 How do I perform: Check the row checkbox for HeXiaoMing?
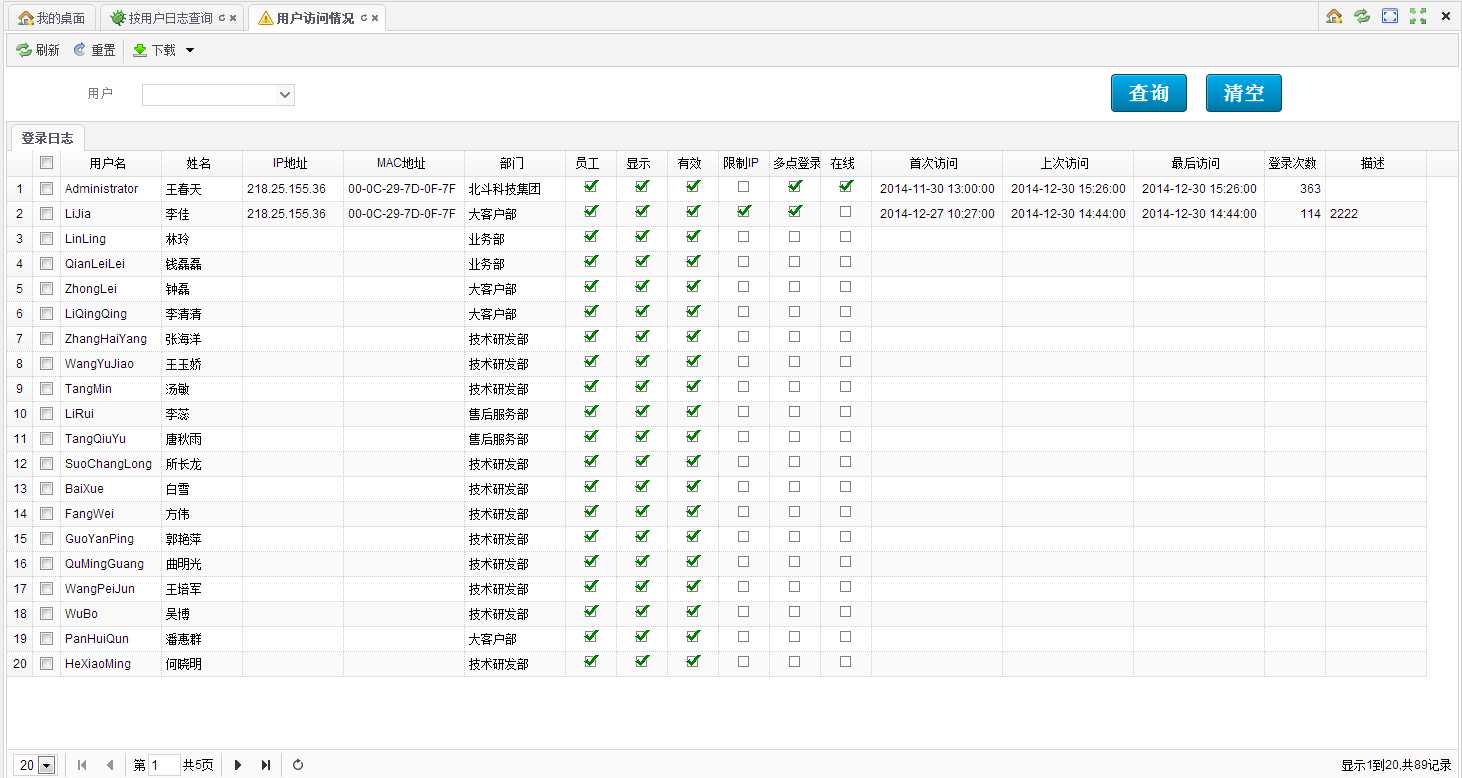click(x=46, y=663)
